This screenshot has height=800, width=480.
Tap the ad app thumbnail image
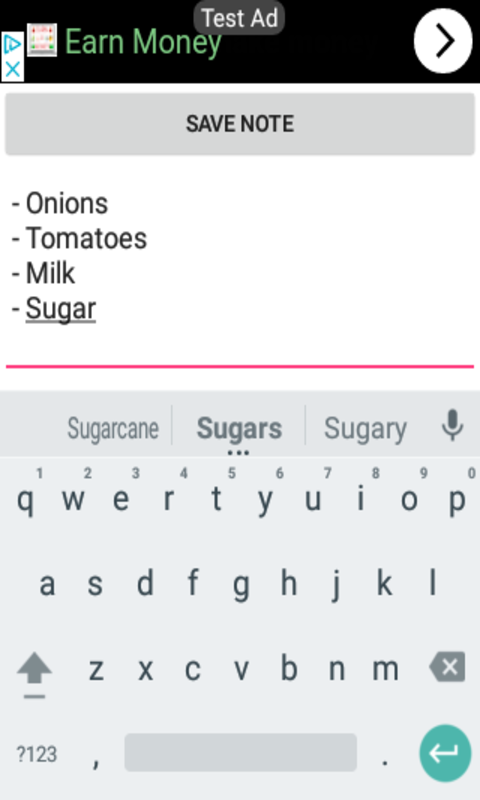click(x=42, y=40)
